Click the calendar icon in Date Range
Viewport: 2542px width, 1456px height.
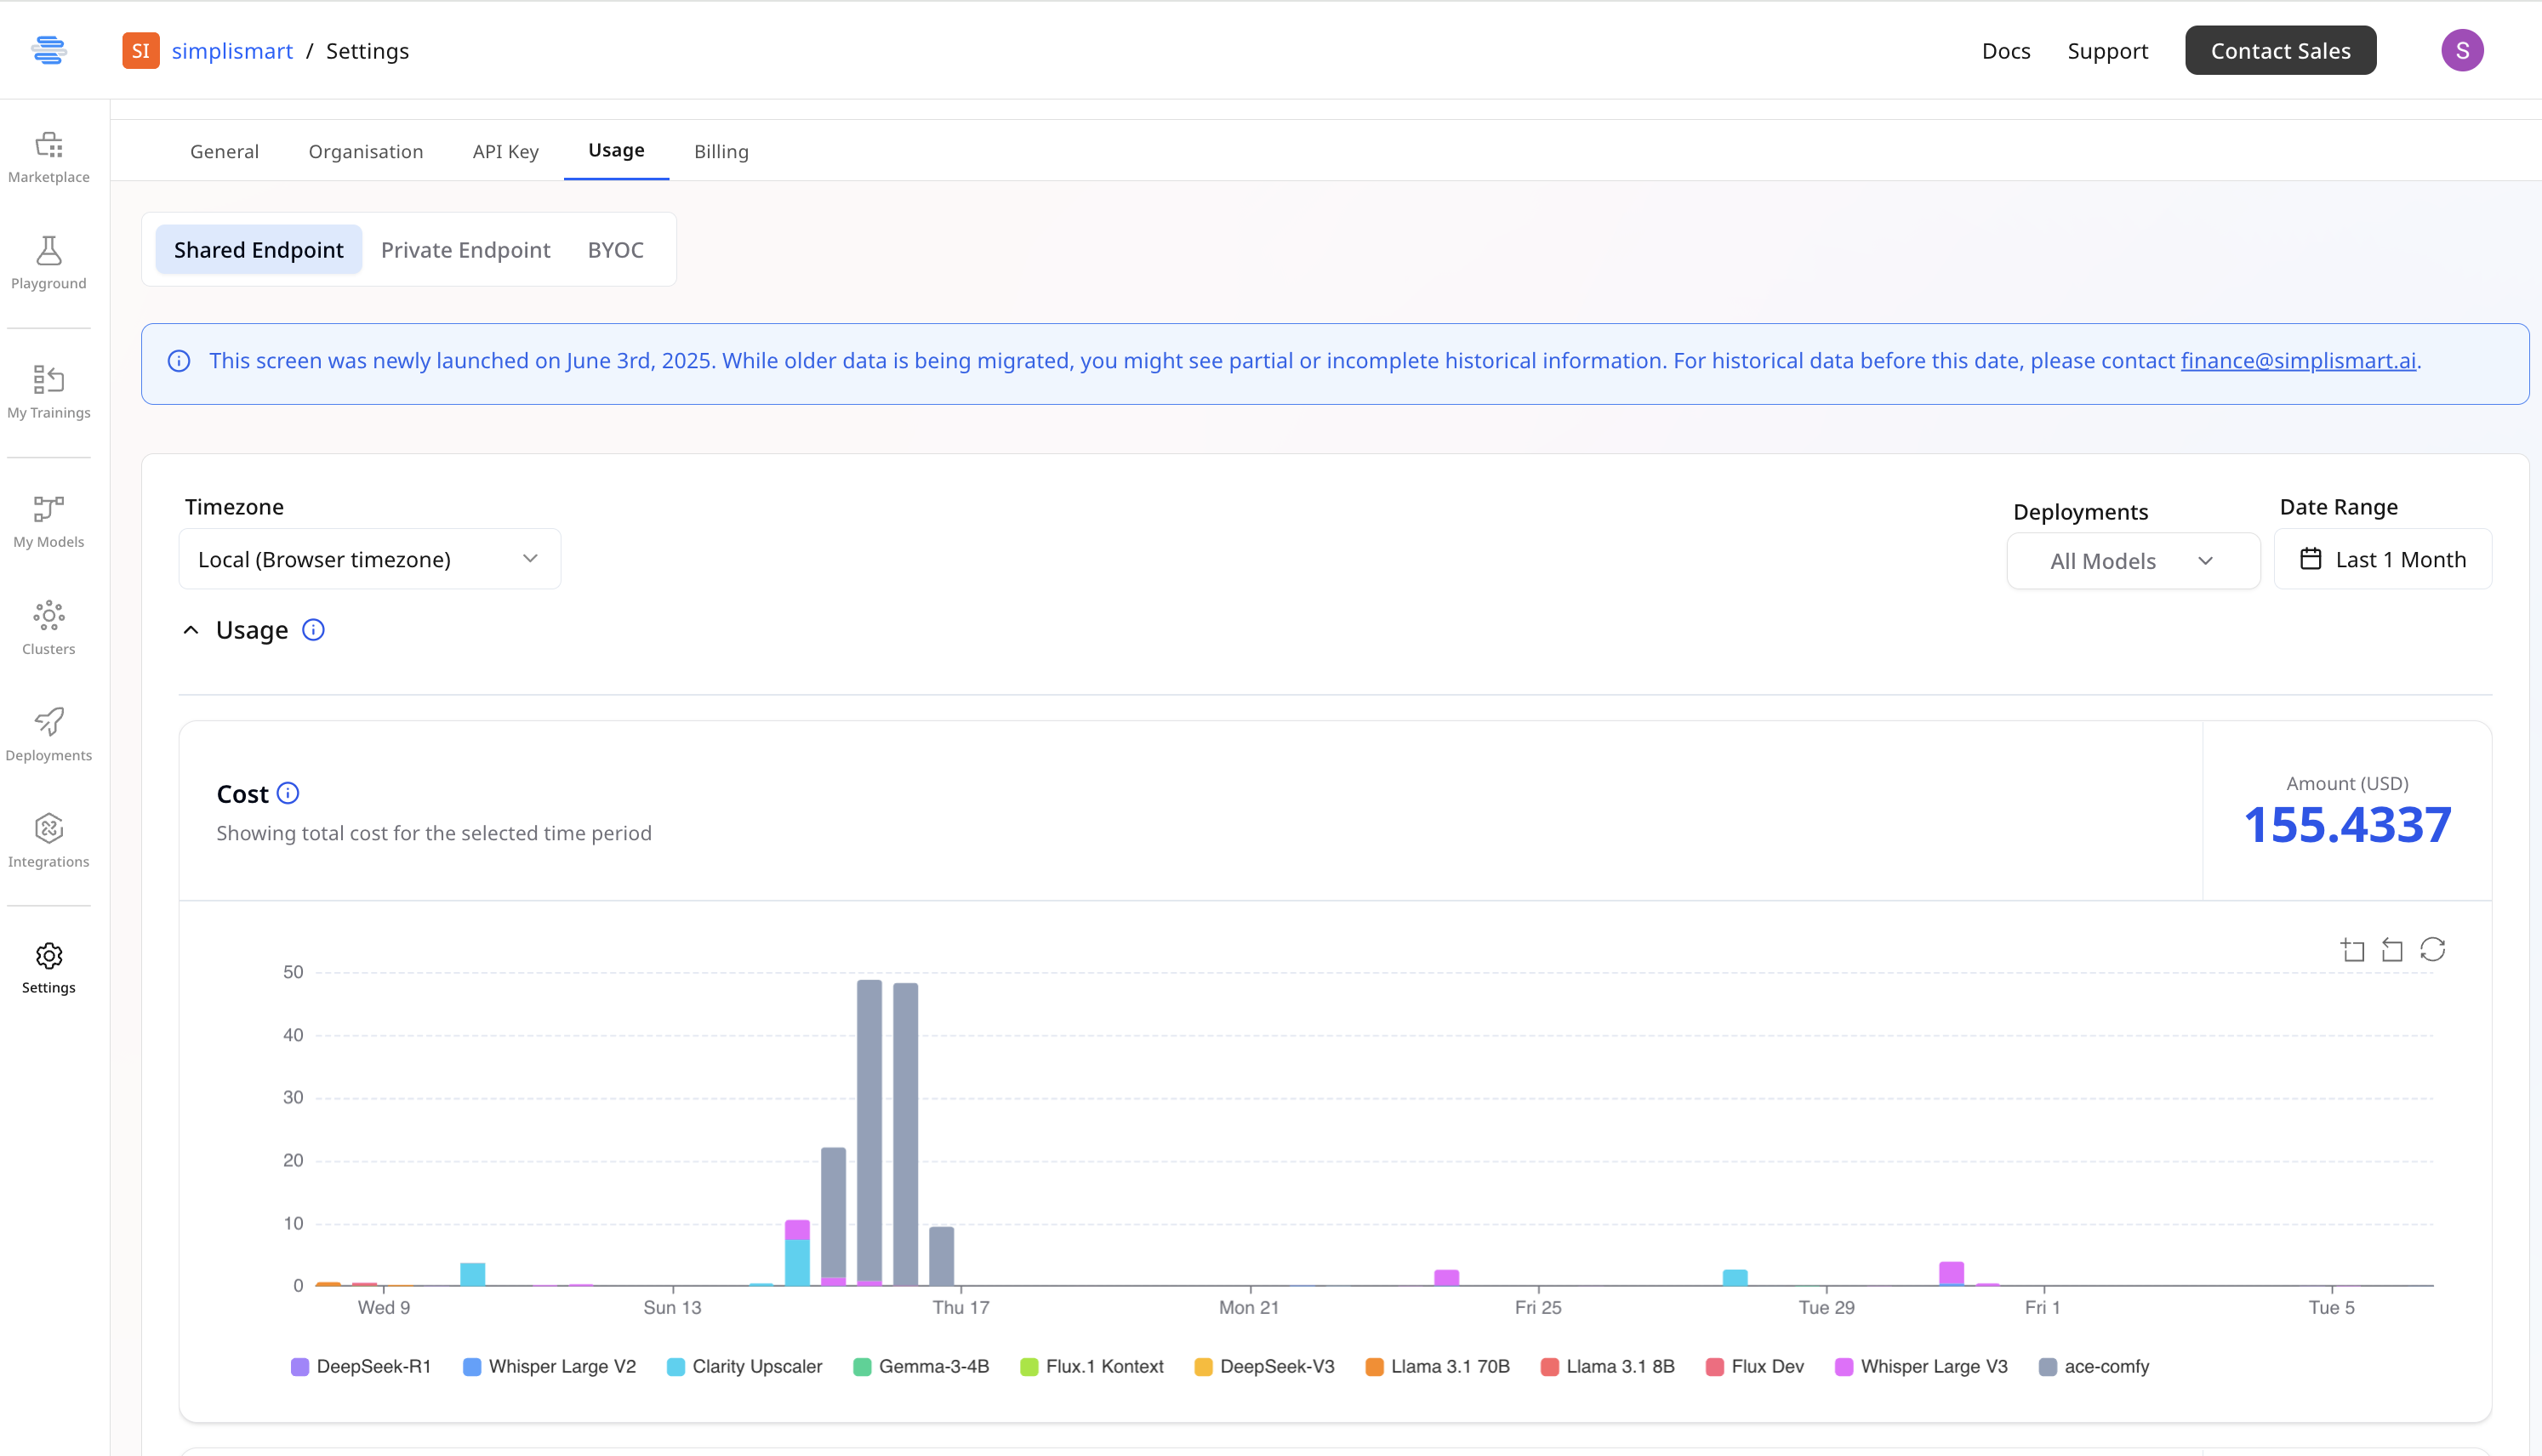point(2310,559)
